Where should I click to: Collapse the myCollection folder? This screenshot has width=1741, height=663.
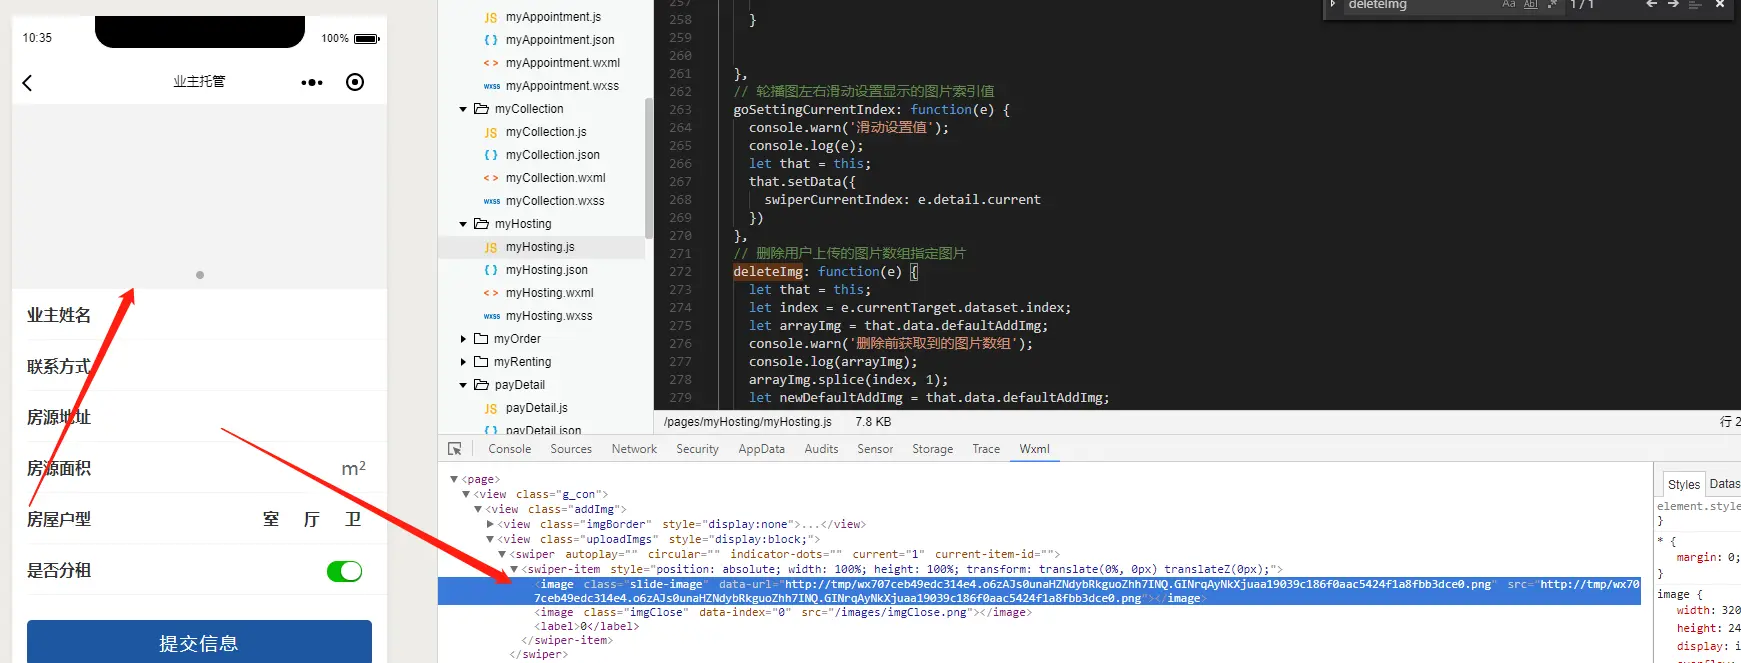click(x=463, y=109)
